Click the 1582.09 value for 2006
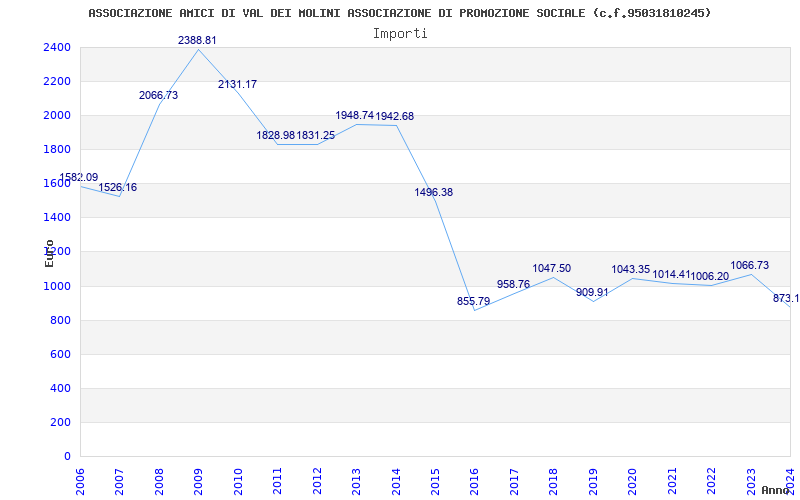 coord(79,178)
